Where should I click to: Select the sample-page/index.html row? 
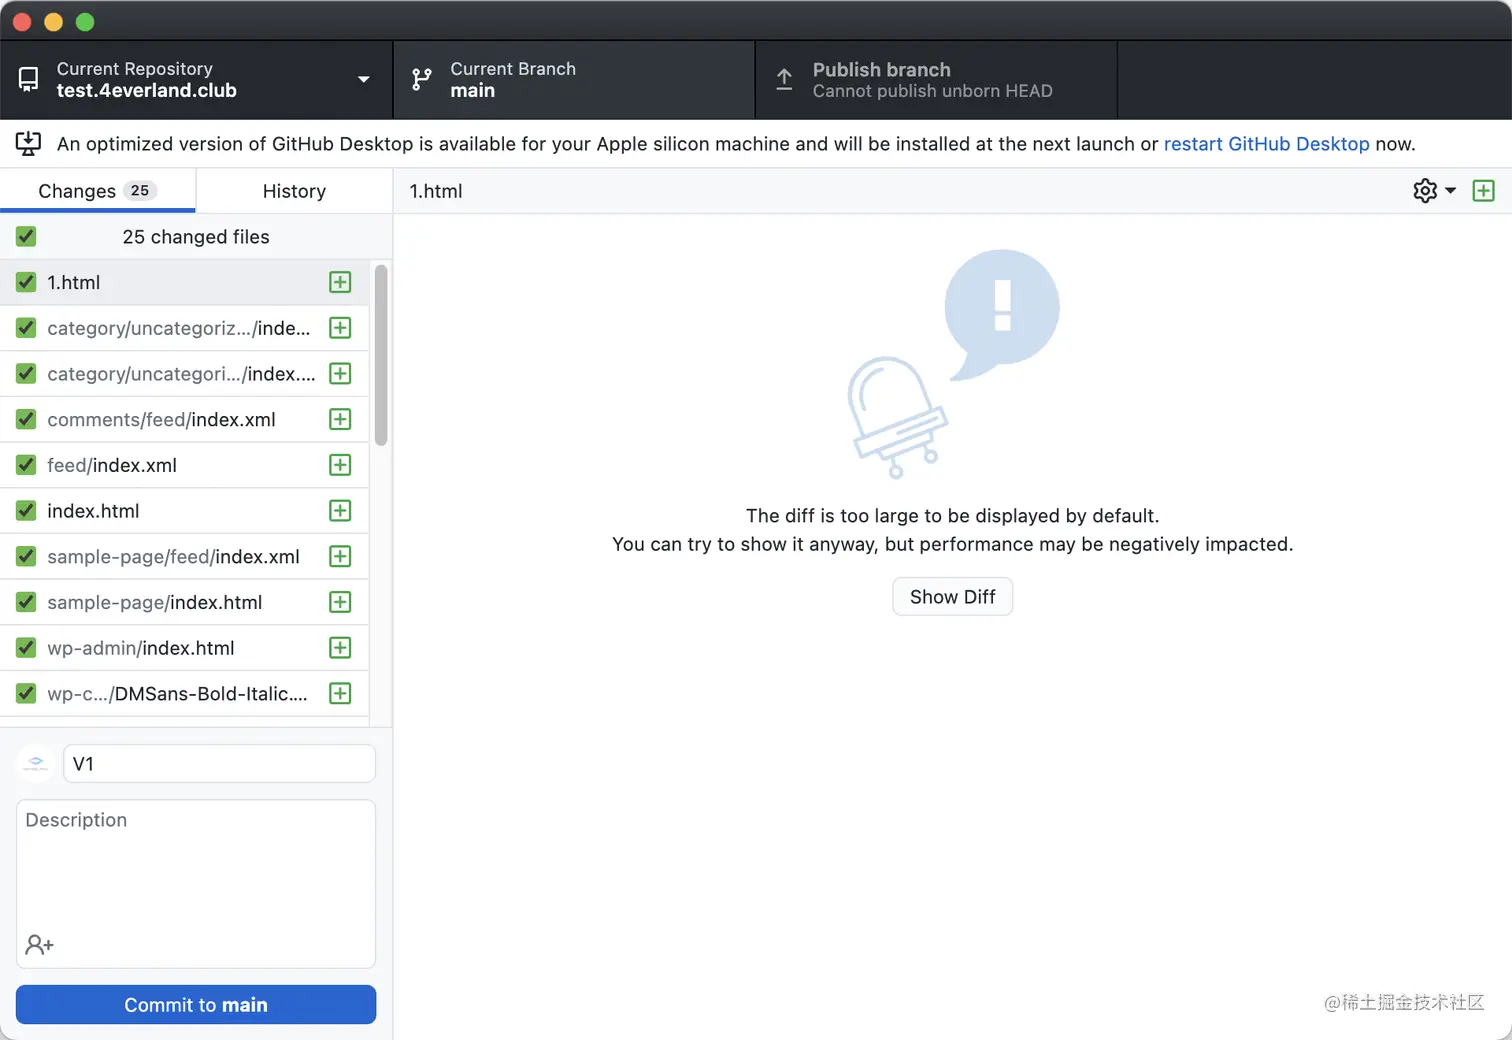(185, 602)
